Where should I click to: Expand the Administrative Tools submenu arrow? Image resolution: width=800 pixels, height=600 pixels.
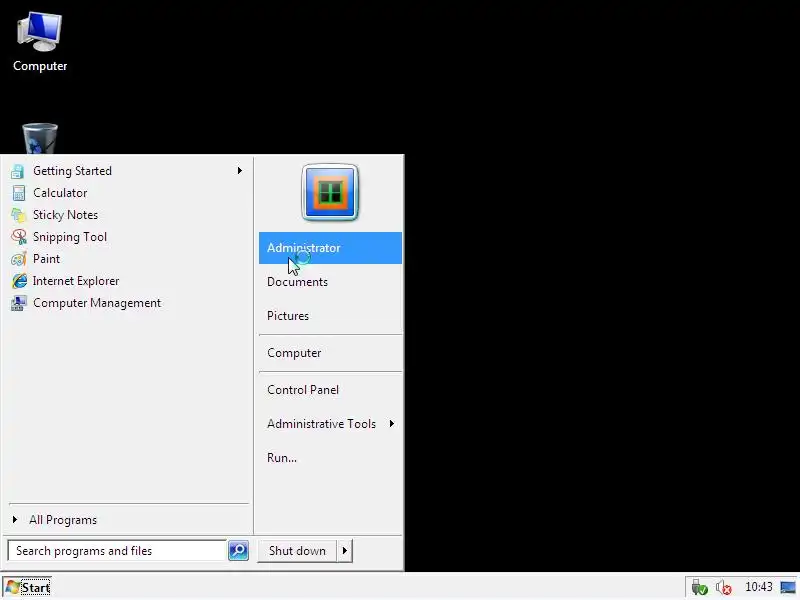(x=391, y=423)
